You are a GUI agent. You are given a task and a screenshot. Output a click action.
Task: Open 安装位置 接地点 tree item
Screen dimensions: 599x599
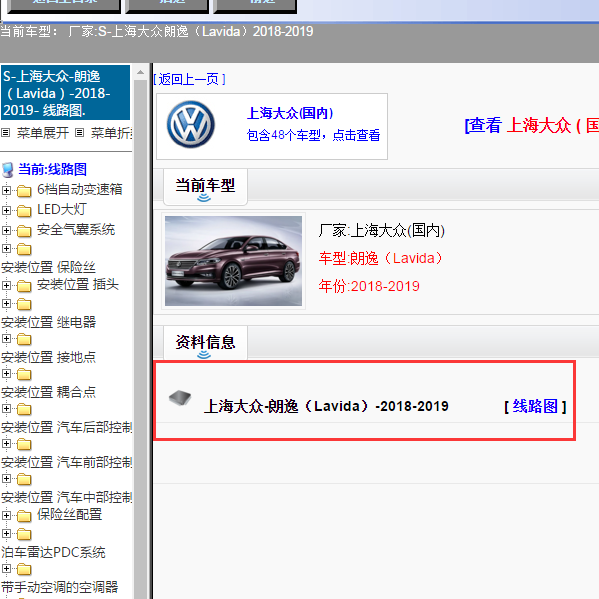[48, 357]
